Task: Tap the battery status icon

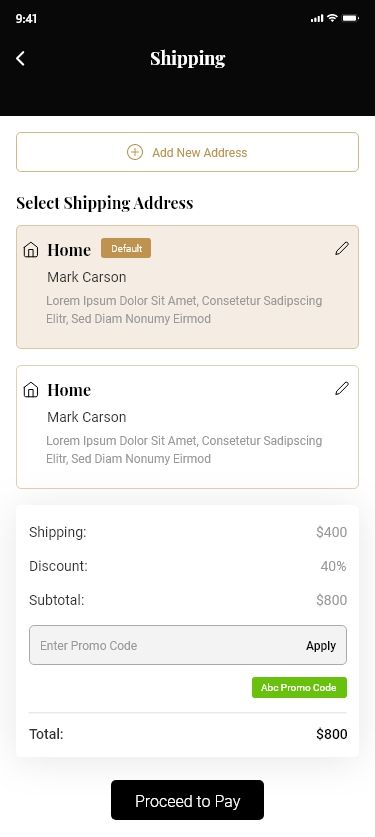Action: 350,18
